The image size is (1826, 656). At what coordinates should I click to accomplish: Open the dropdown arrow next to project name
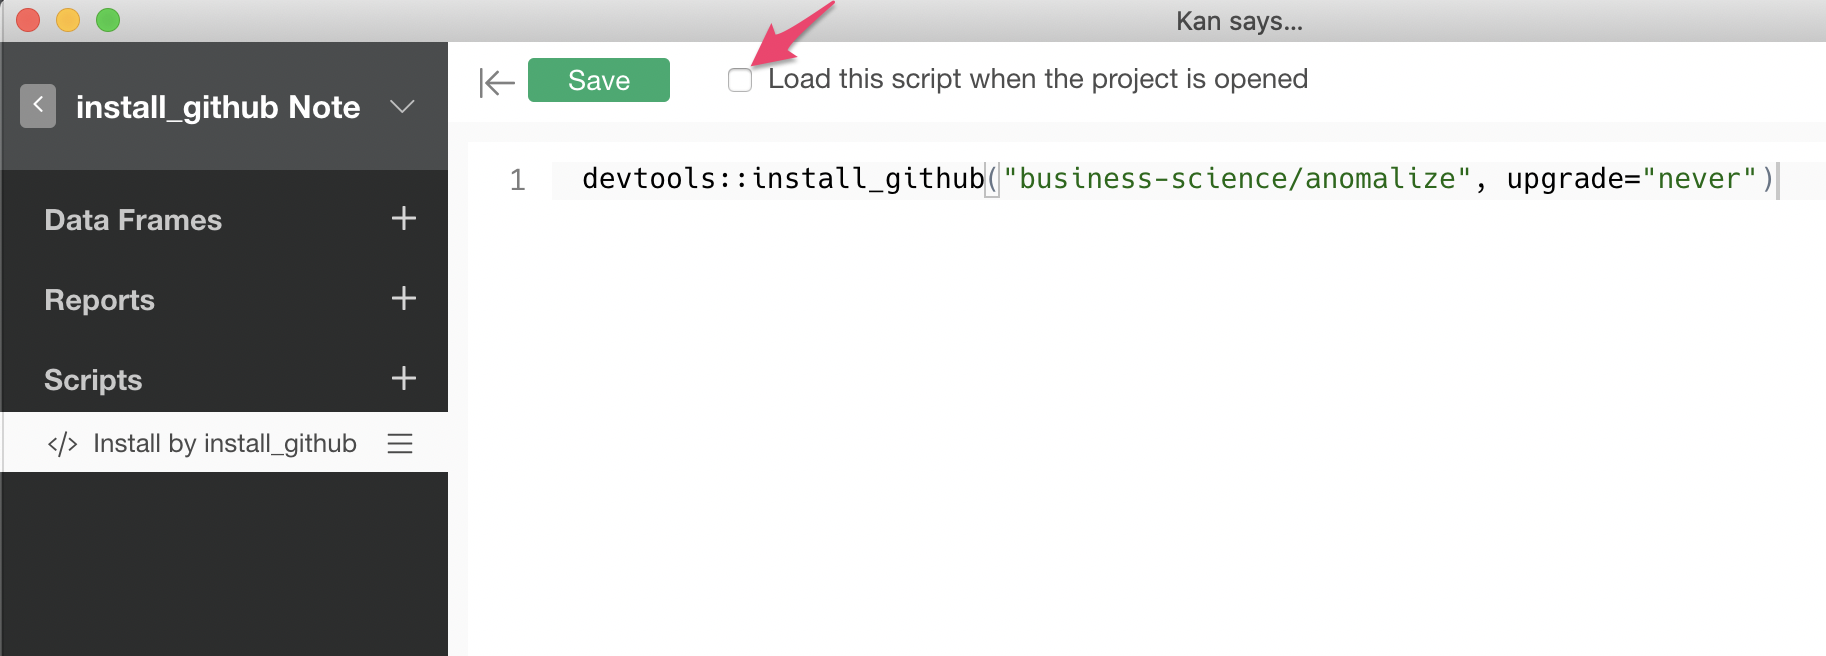pos(402,107)
